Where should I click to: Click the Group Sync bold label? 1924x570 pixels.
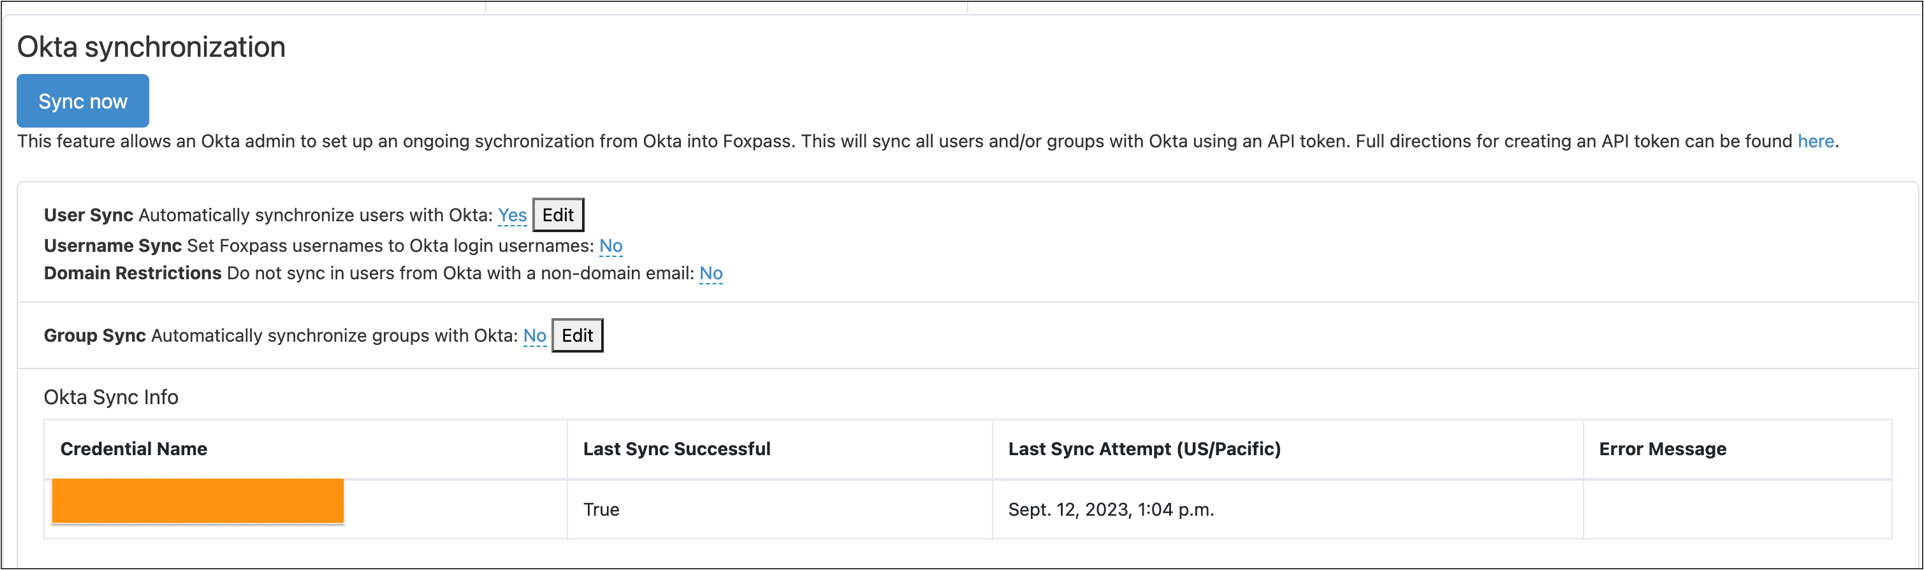pyautogui.click(x=95, y=336)
